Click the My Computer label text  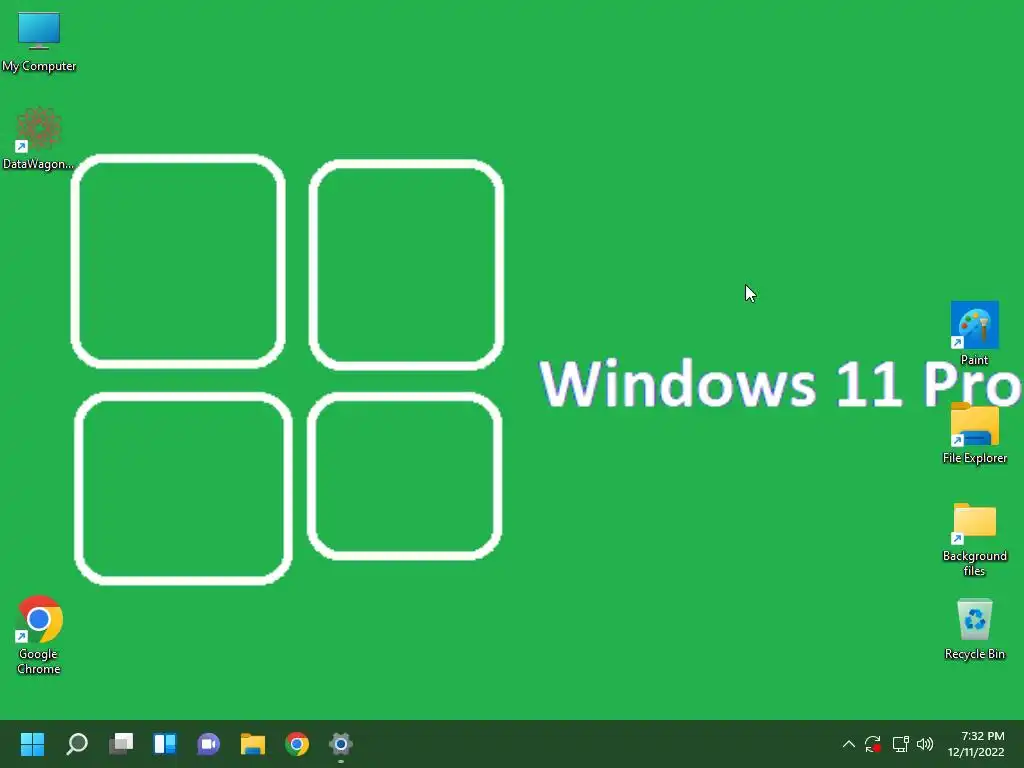coord(39,66)
